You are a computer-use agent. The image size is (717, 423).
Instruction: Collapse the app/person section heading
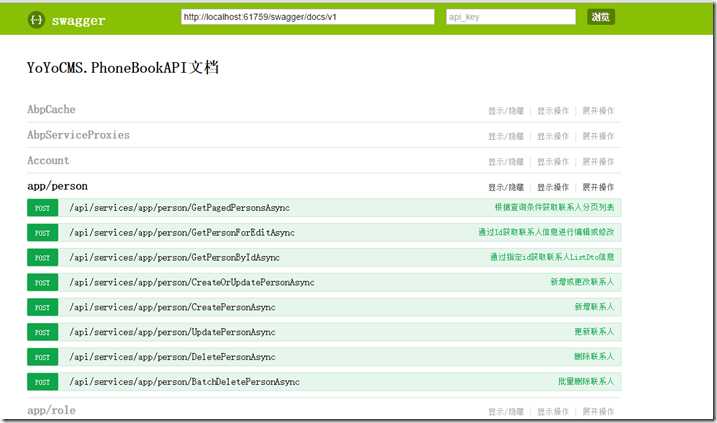click(x=57, y=186)
